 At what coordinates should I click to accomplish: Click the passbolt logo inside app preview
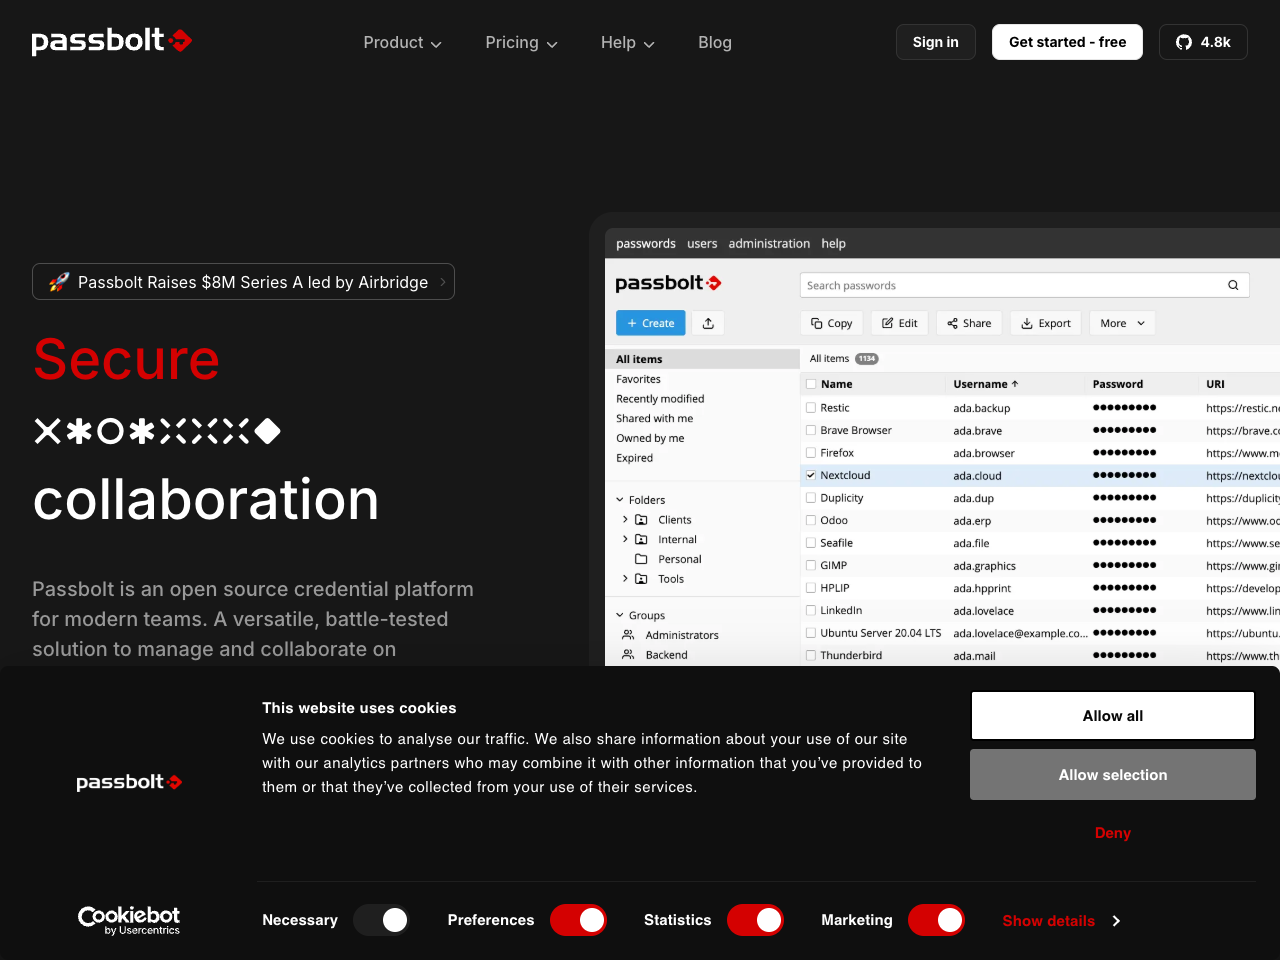point(668,283)
